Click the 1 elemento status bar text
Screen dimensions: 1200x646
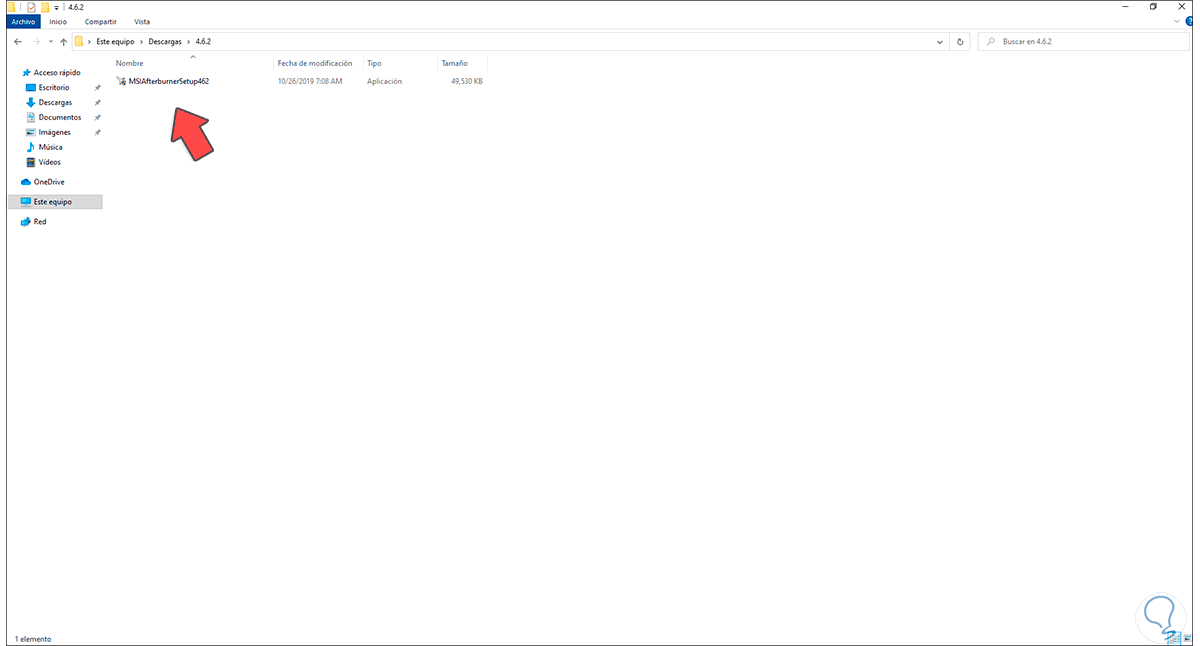(x=33, y=638)
